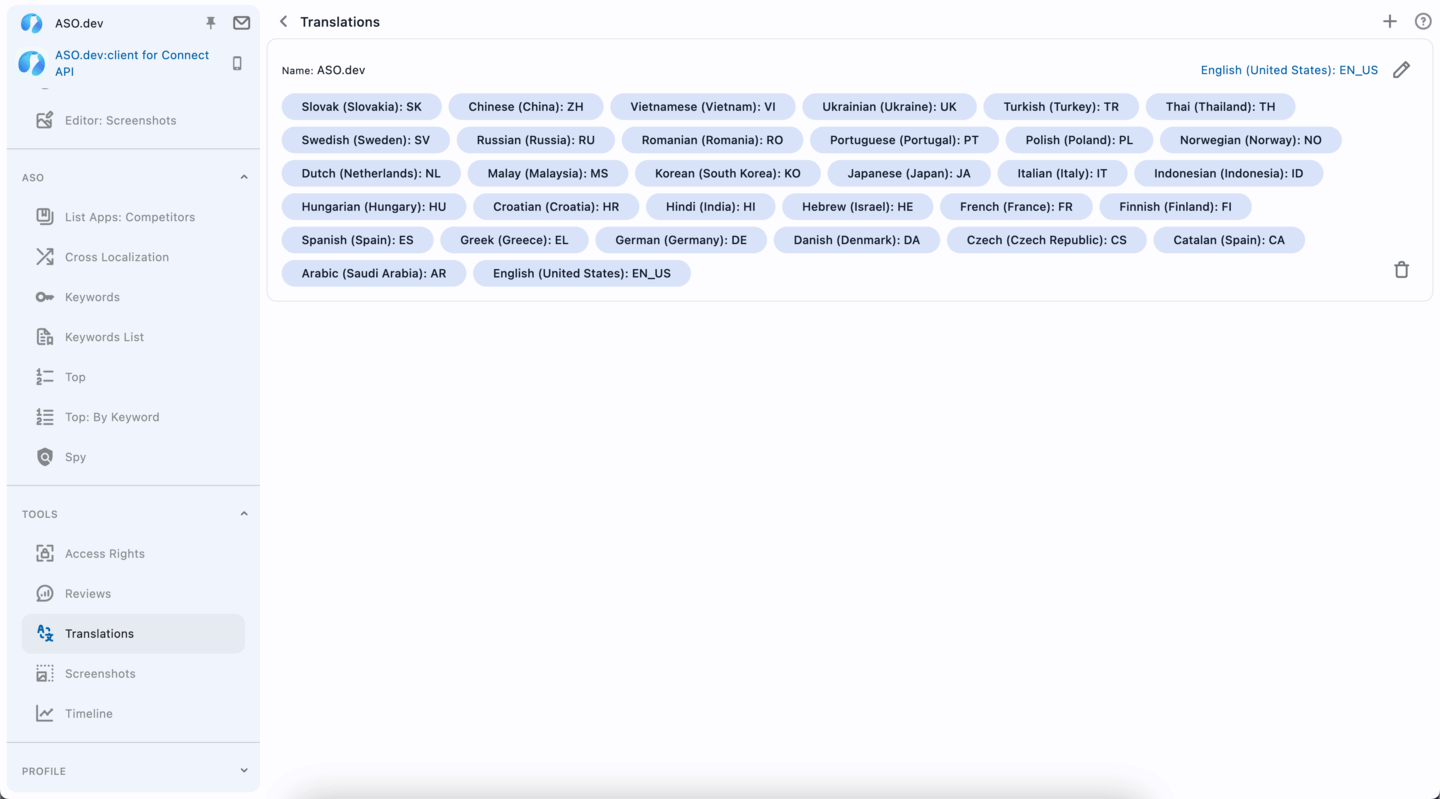Choose Portuguese (Portugal): PT chip

point(904,140)
